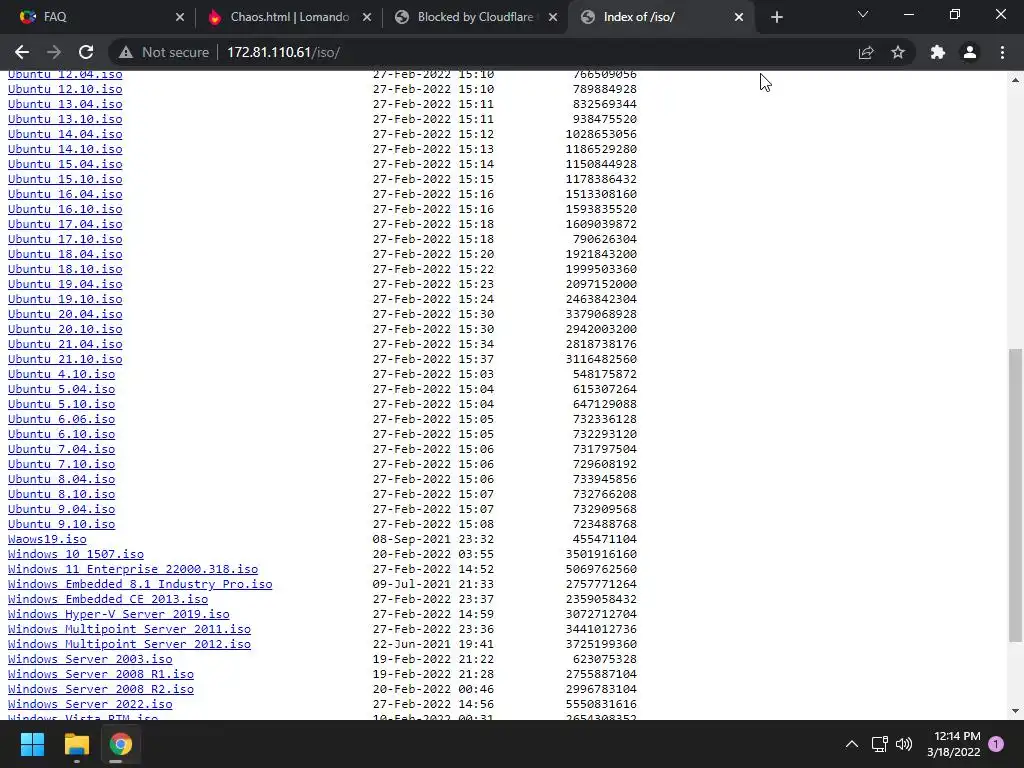Share this page using share icon
The image size is (1024, 768).
pyautogui.click(x=866, y=52)
